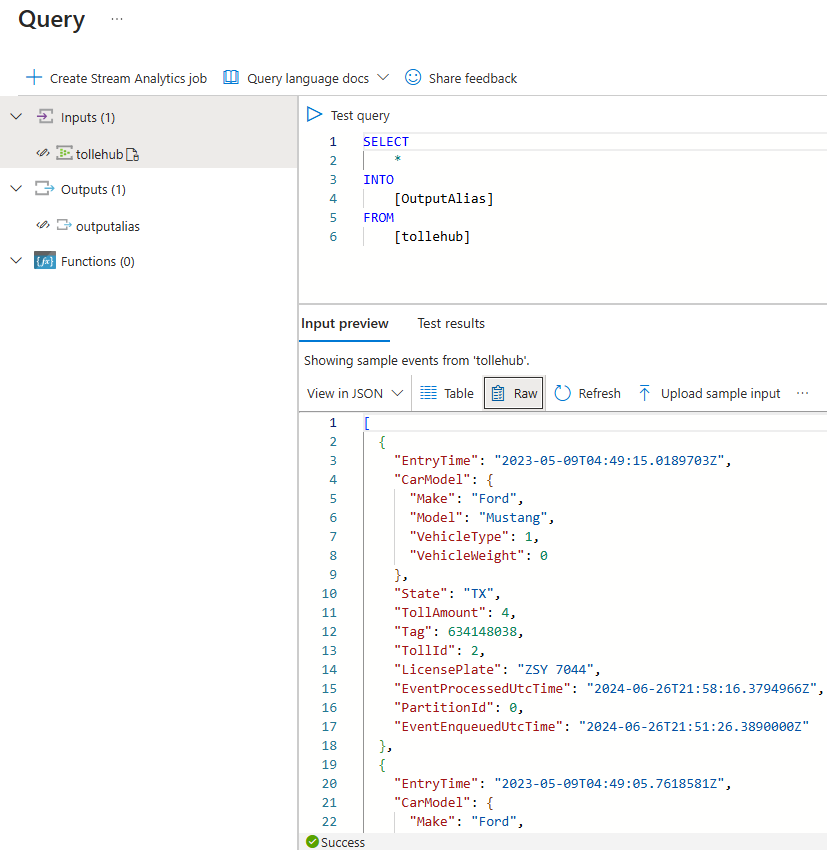Switch to the Test results tab

451,323
